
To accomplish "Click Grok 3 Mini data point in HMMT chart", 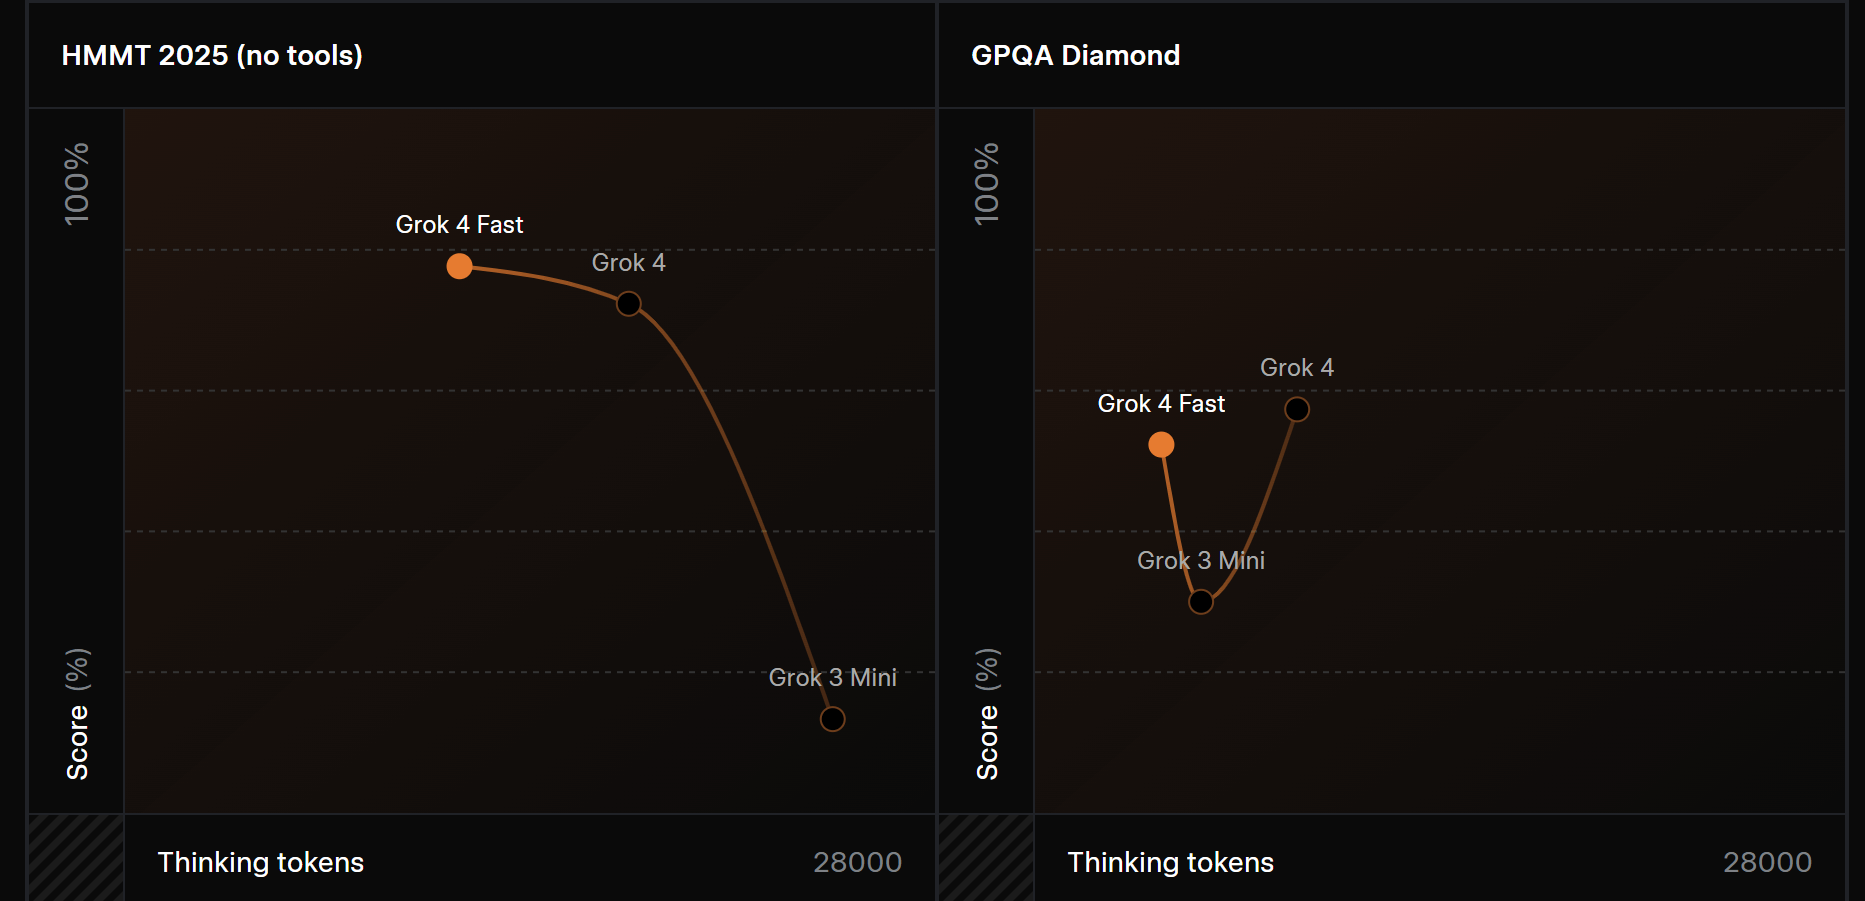I will (832, 719).
